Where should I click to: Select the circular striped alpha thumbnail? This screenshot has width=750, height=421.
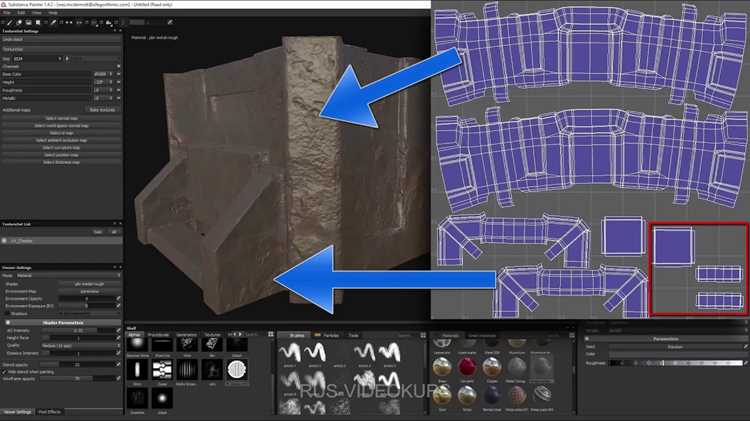pyautogui.click(x=237, y=370)
